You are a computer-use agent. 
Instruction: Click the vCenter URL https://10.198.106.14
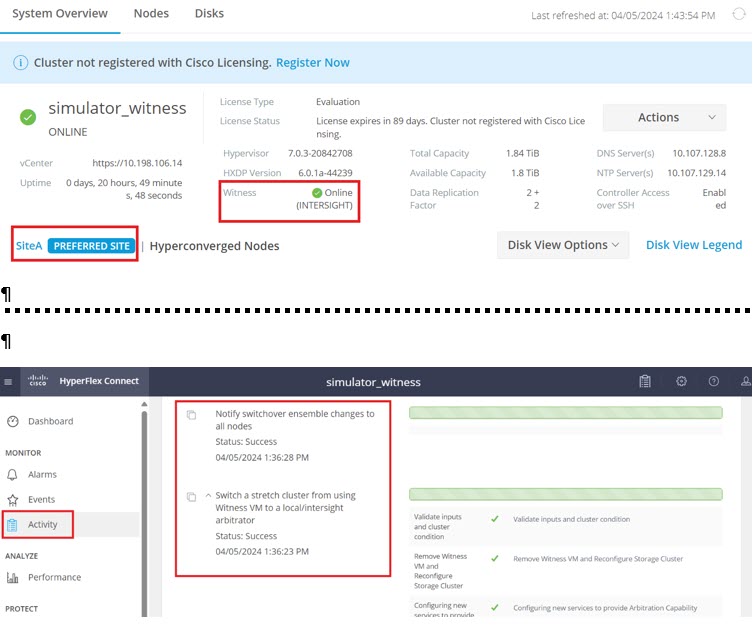137,163
